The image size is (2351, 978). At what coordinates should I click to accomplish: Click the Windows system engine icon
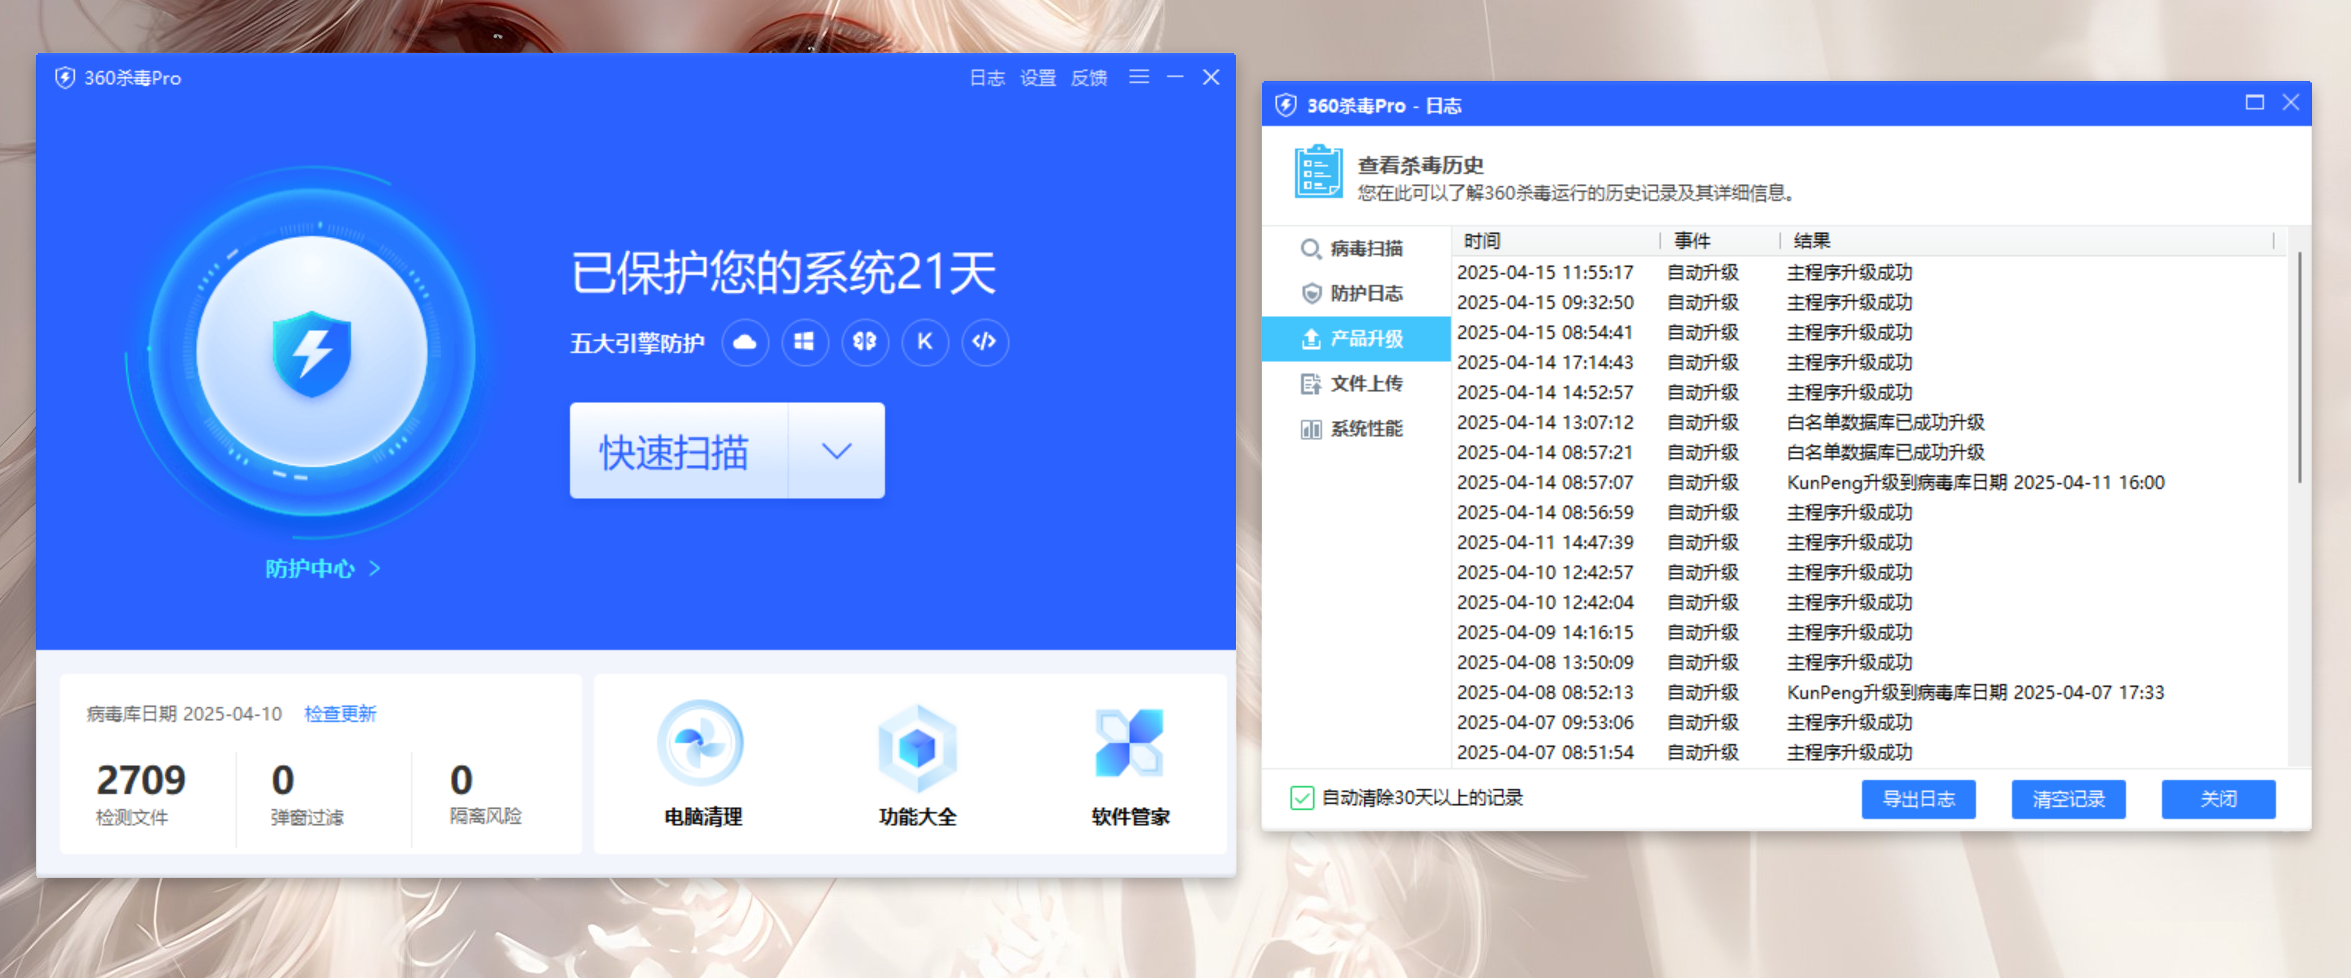click(805, 342)
